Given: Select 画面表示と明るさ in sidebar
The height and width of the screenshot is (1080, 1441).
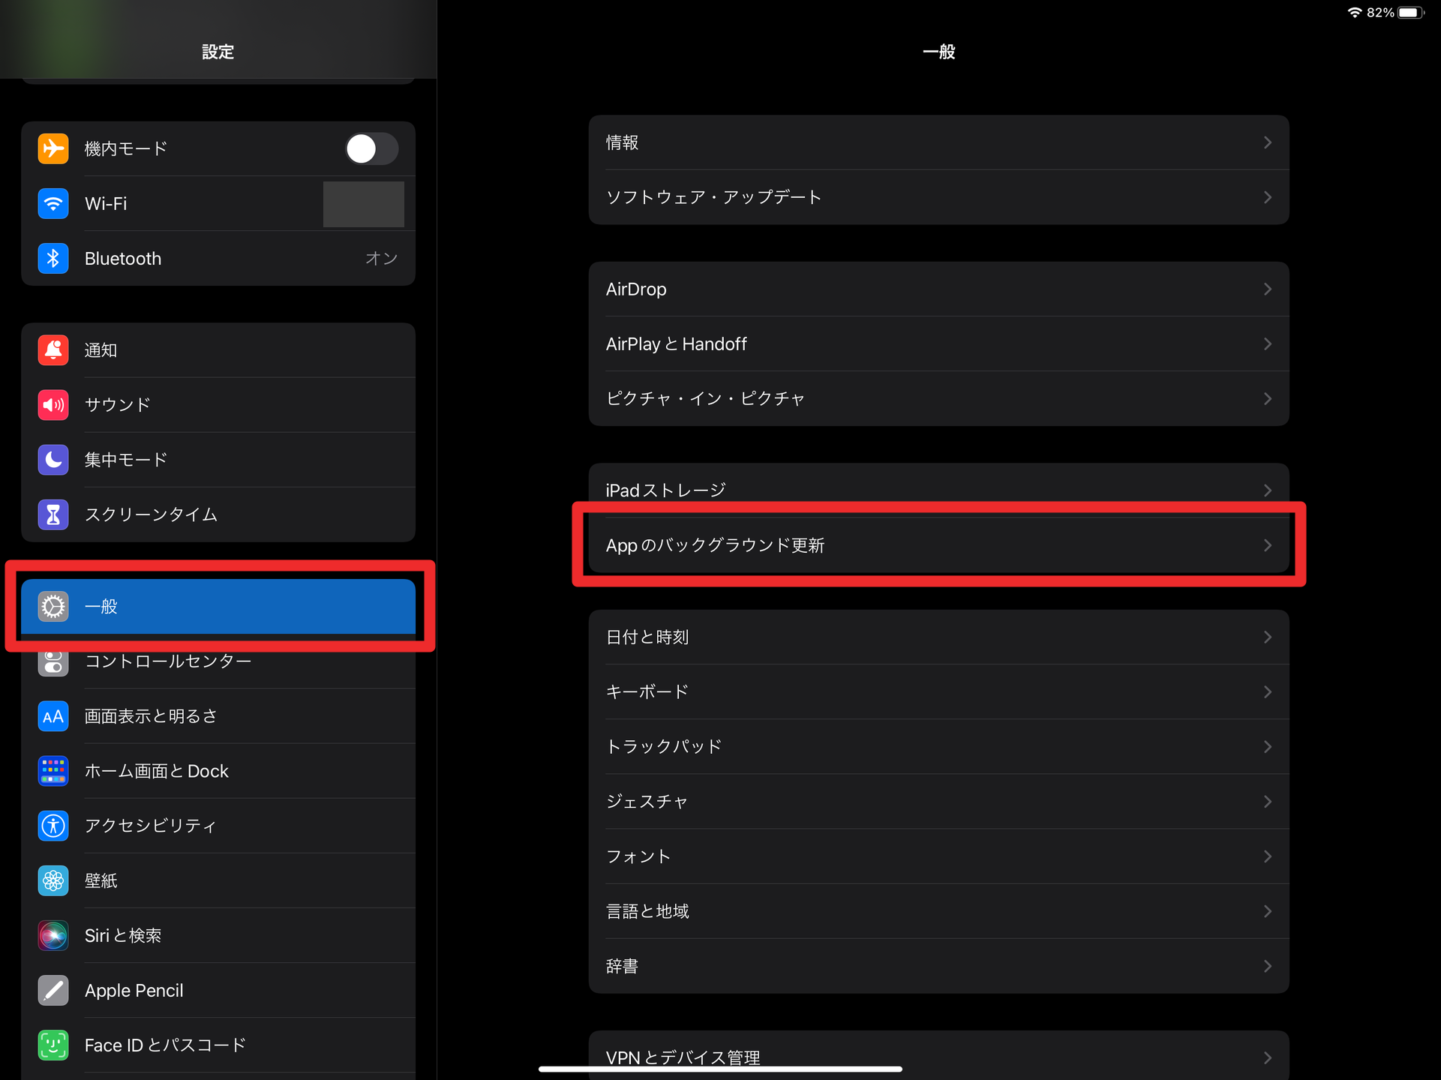Looking at the screenshot, I should [218, 716].
